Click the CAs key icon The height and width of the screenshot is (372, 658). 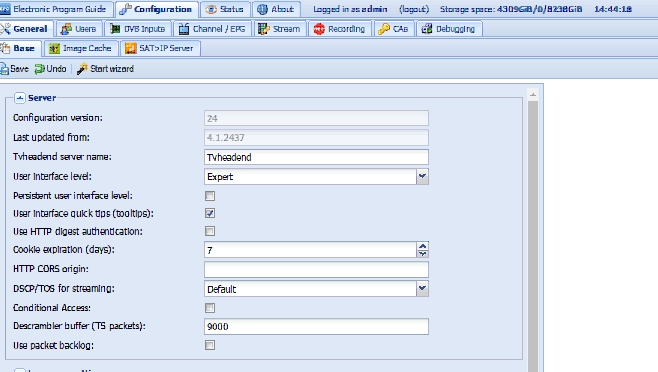click(x=384, y=29)
